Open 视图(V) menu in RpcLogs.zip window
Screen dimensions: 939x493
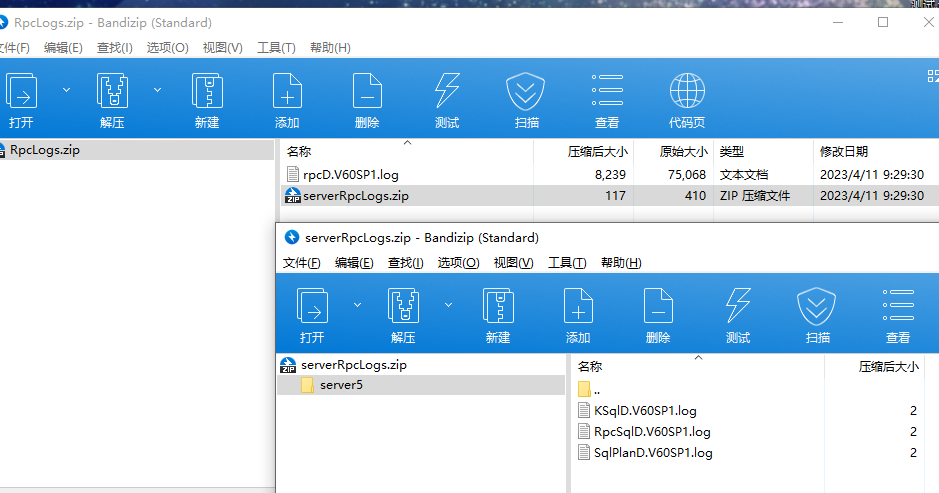click(223, 48)
